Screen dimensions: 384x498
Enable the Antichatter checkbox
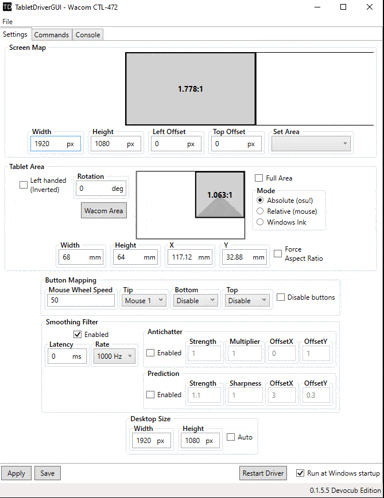[x=151, y=353]
